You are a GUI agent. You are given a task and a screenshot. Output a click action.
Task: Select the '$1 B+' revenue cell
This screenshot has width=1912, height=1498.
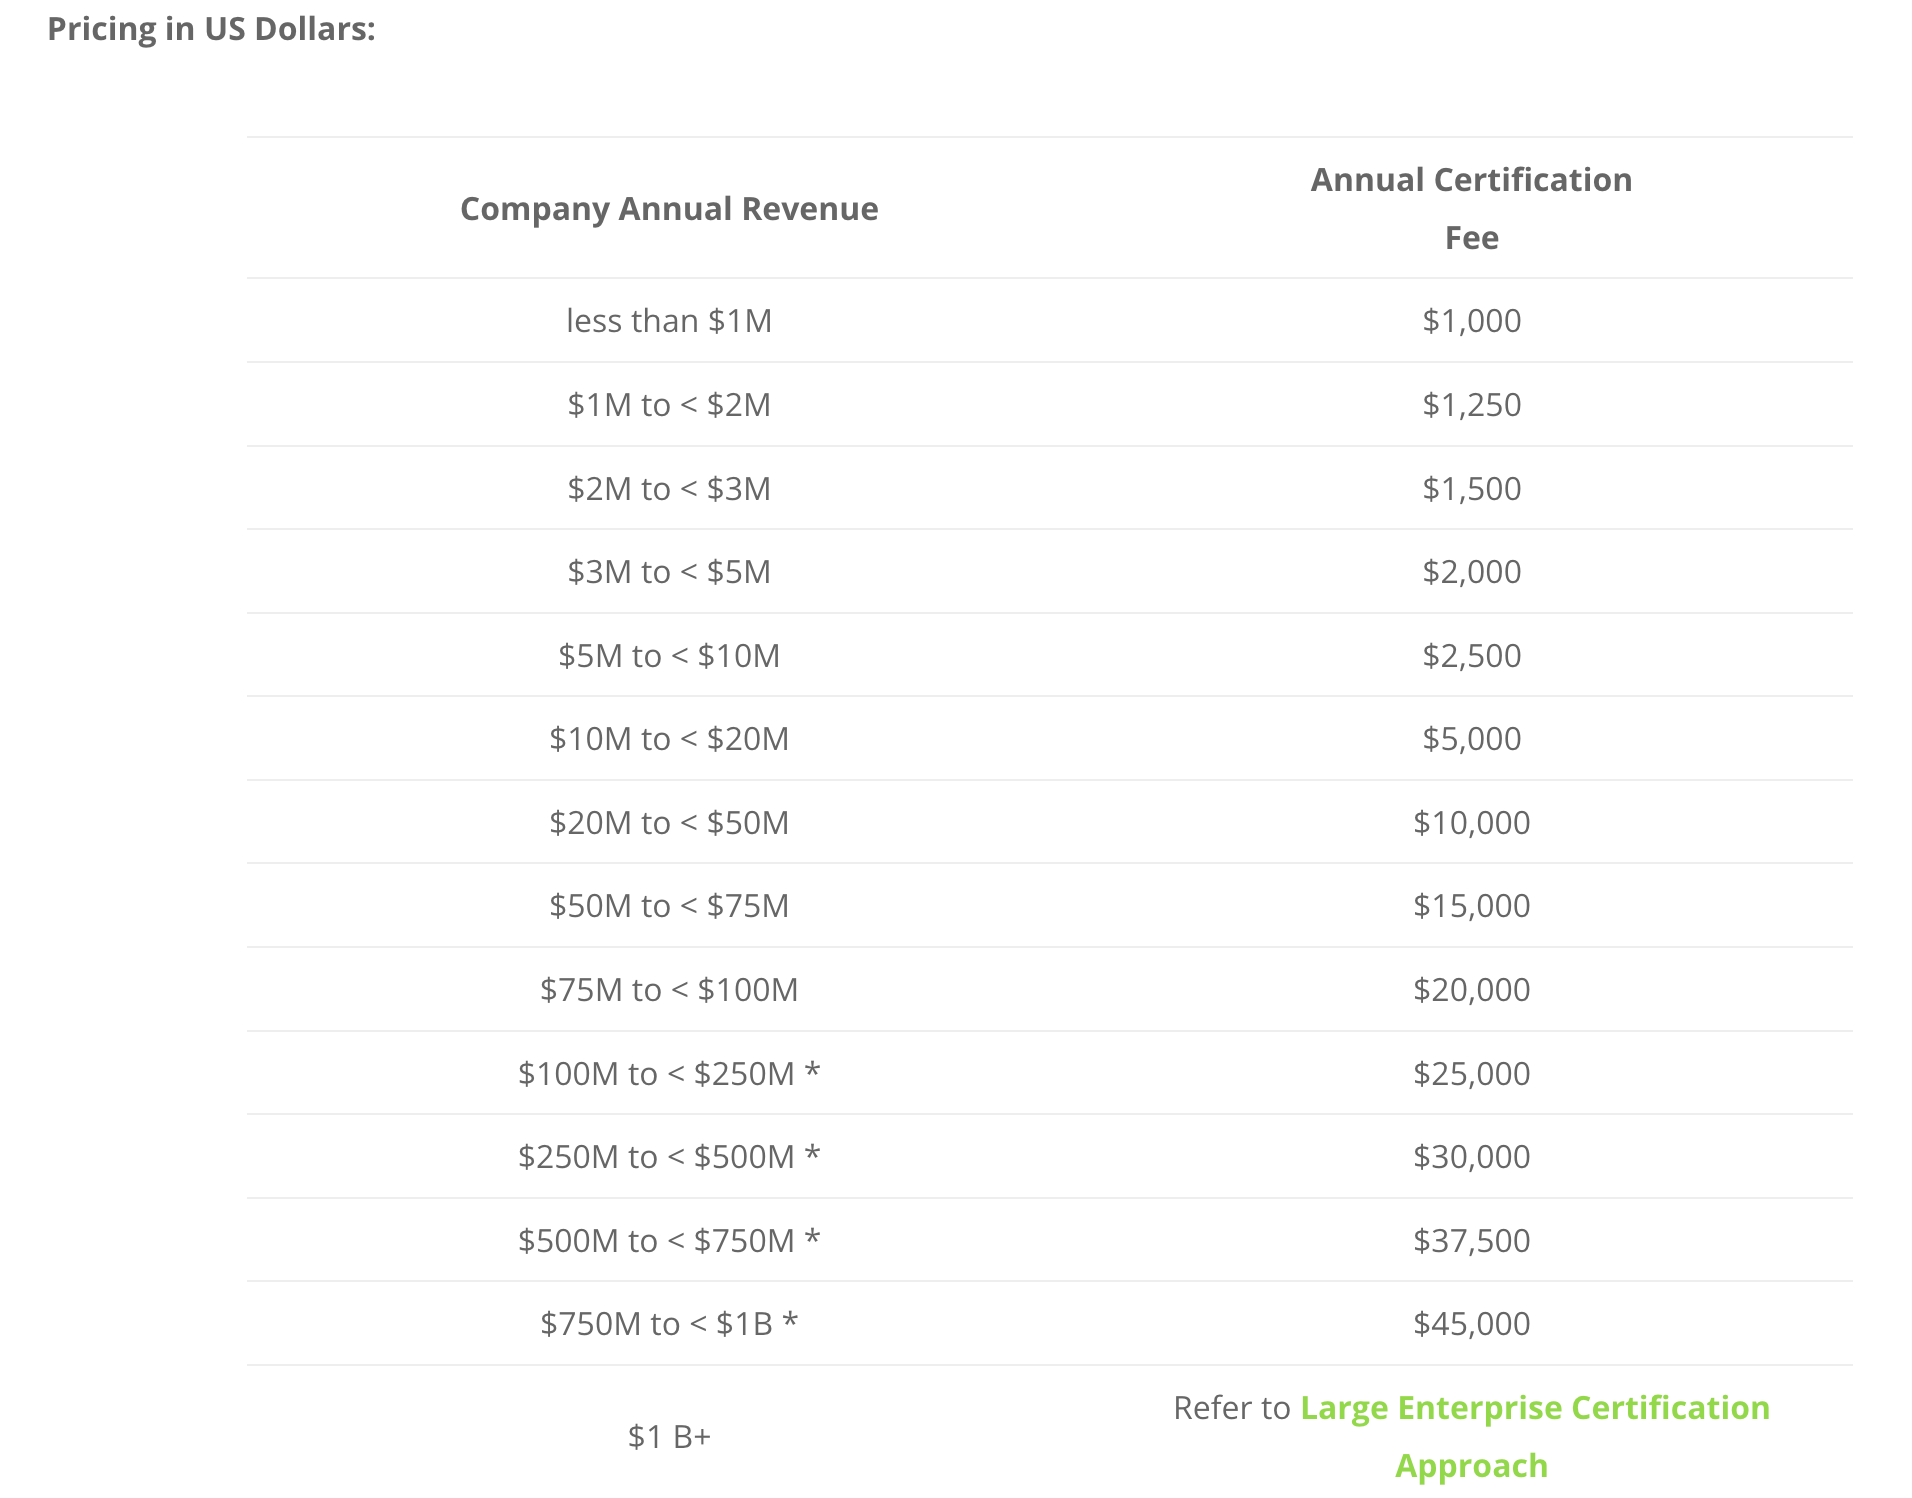[669, 1437]
